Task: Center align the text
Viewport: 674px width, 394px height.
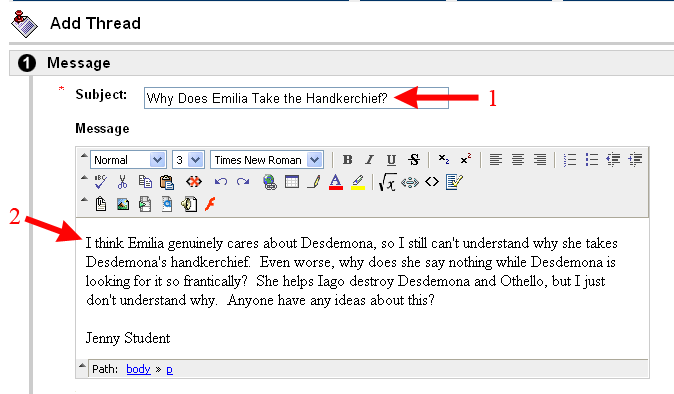Action: (x=518, y=160)
